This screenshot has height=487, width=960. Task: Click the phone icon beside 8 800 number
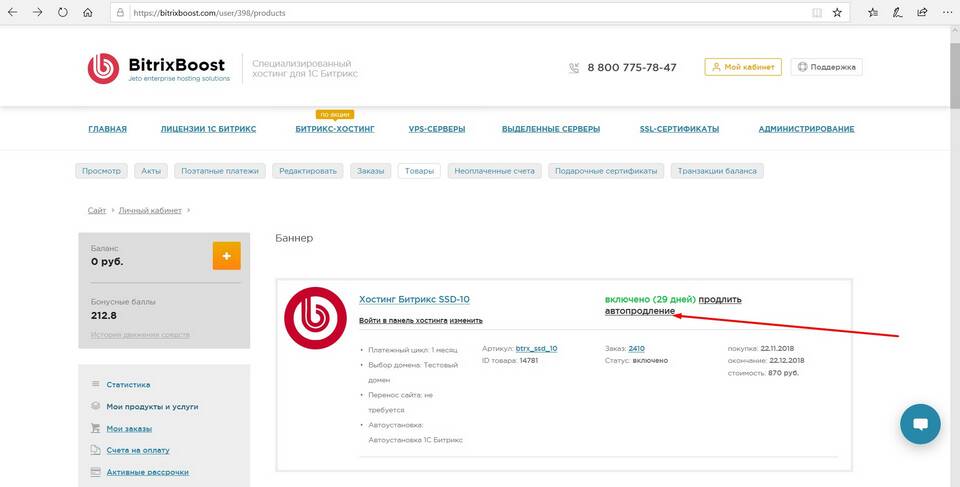pos(574,67)
